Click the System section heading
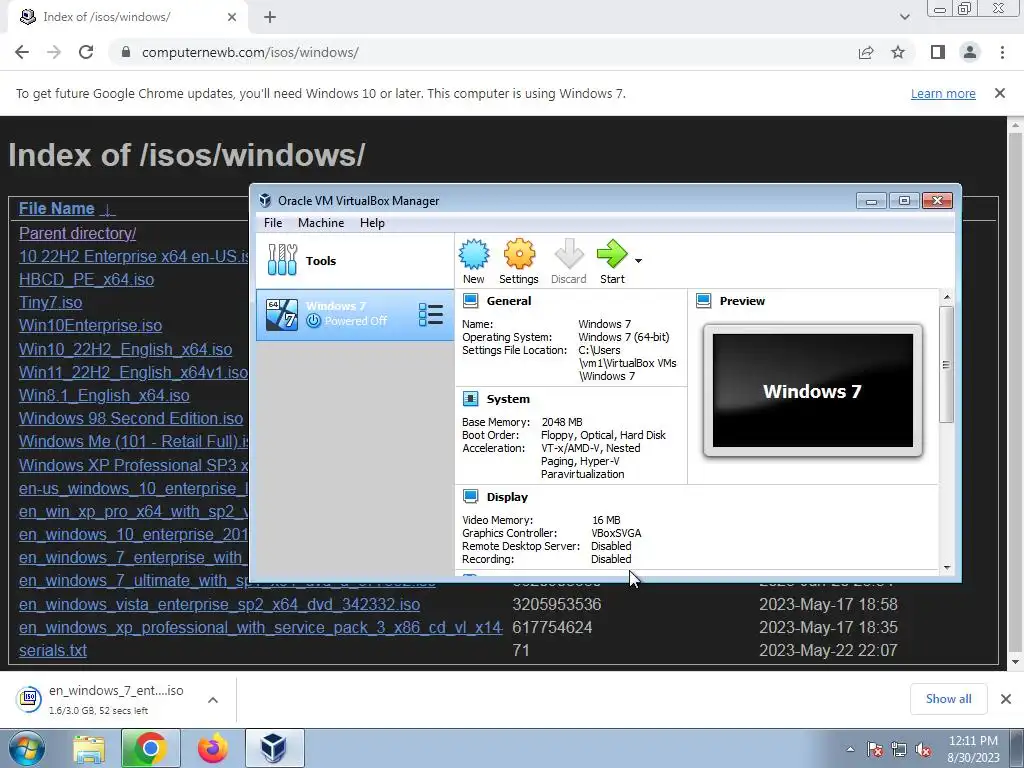 (508, 399)
